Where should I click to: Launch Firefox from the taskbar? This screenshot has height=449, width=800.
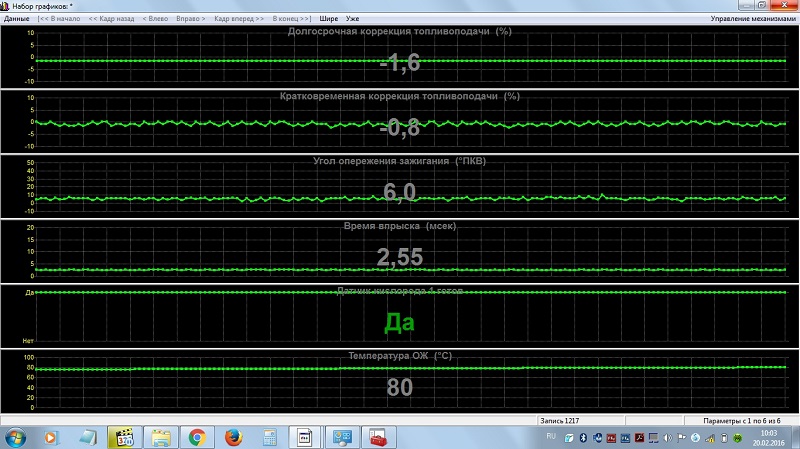232,437
